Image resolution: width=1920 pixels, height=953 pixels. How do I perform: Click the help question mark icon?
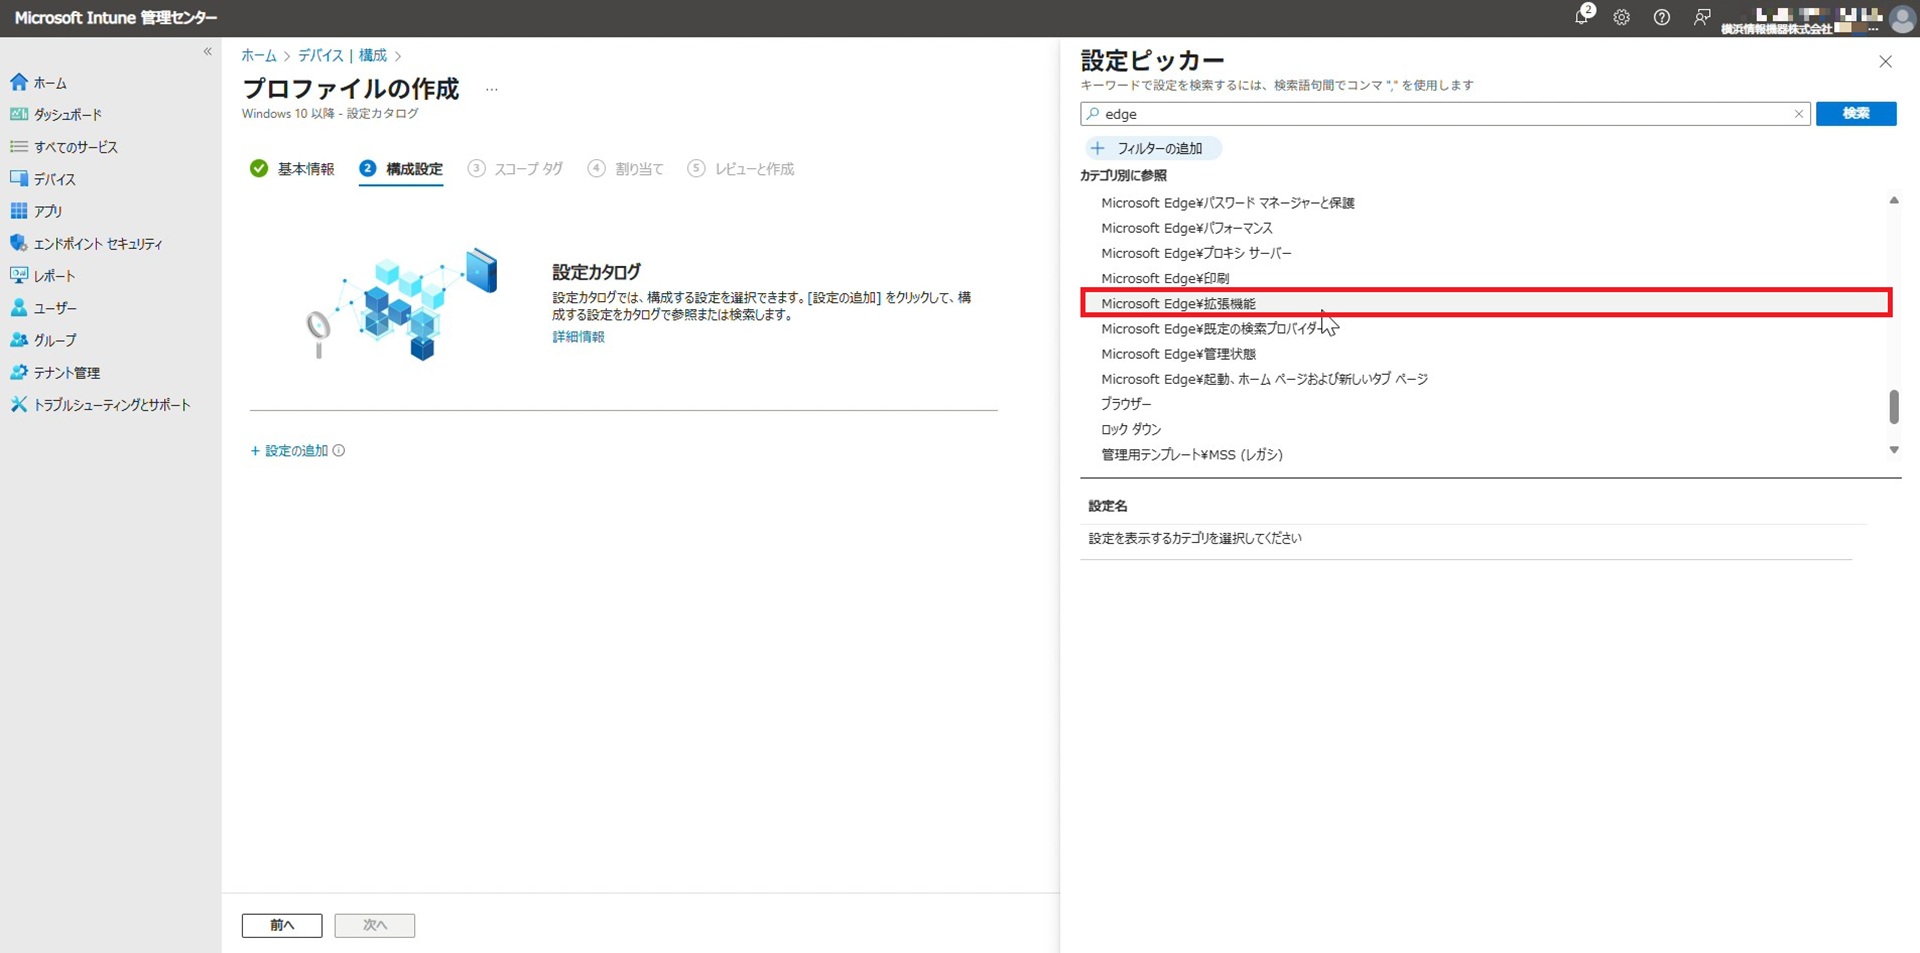(x=1661, y=17)
